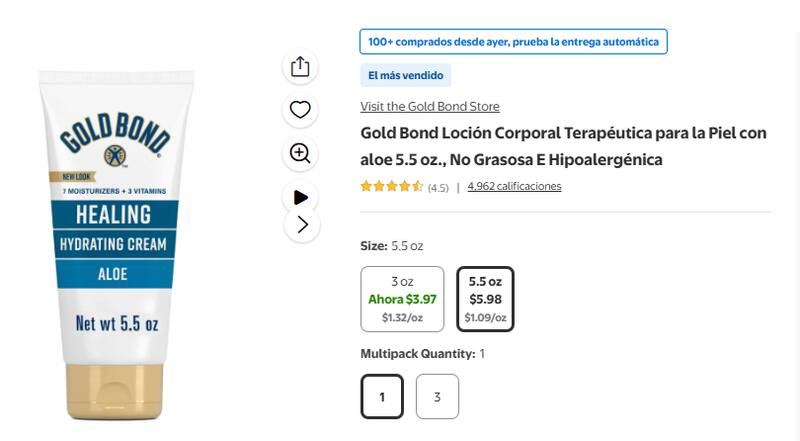Viewport: 800px width, 441px height.
Task: Click the 'Size: 5.5 oz' label
Action: [391, 245]
